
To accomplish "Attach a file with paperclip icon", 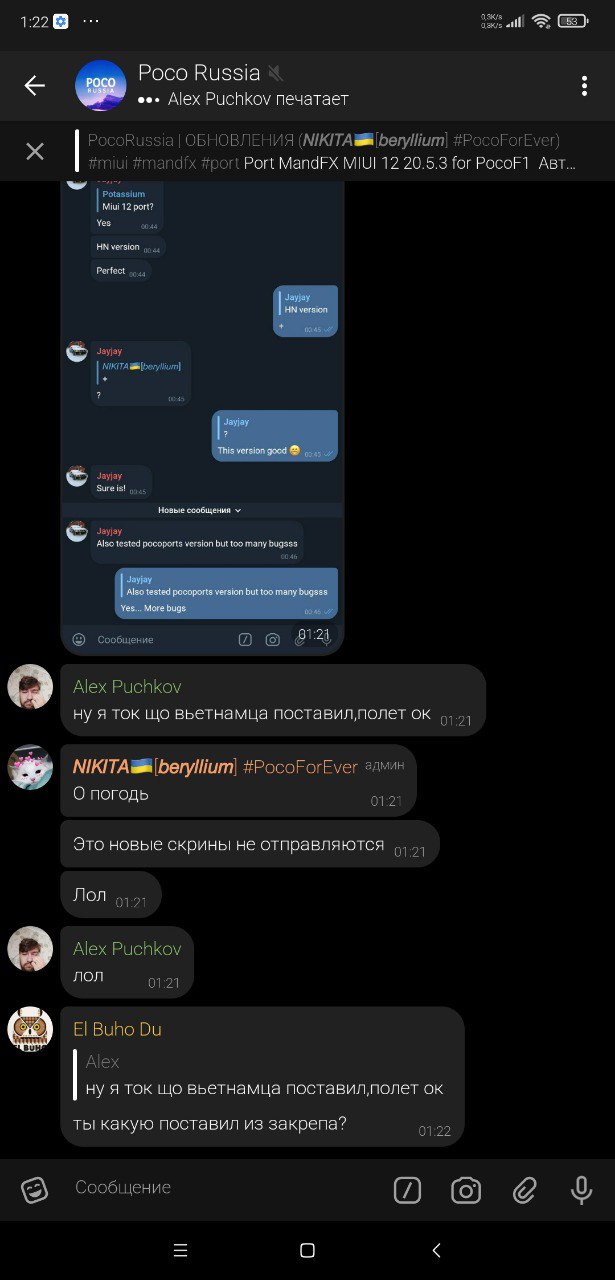I will click(x=525, y=1189).
